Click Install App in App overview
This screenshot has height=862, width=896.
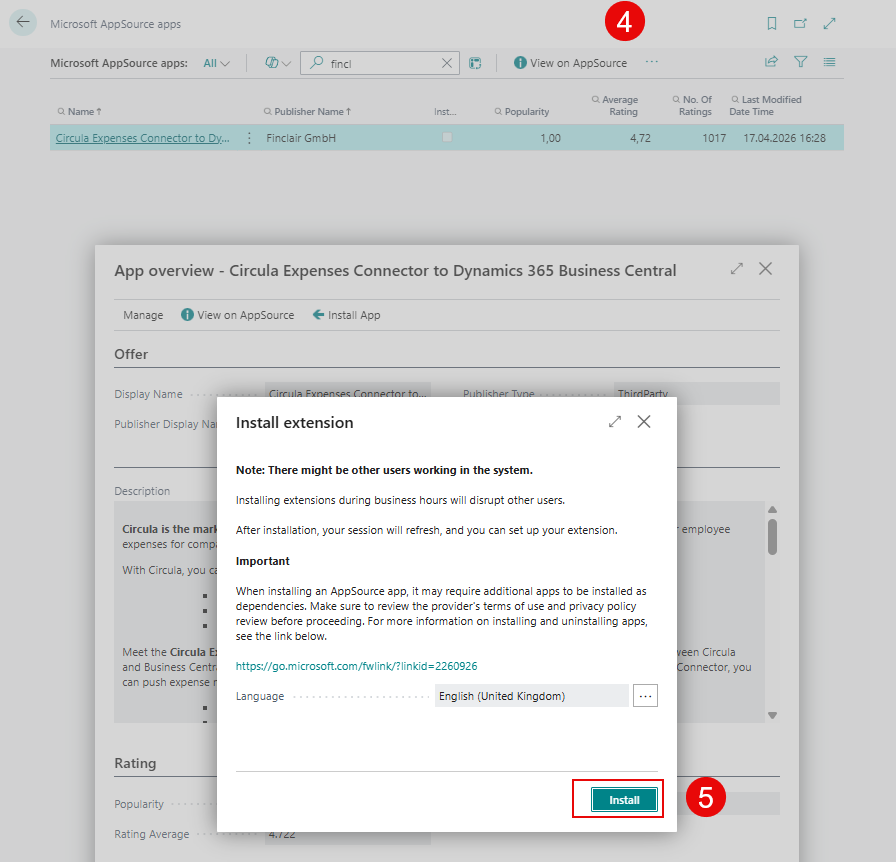(346, 315)
